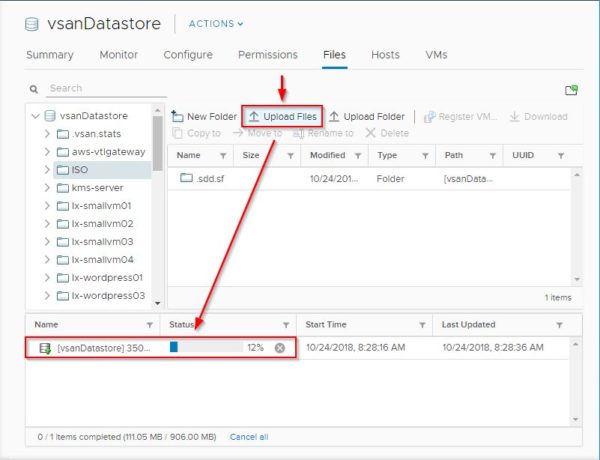Select the .vsan.stats tree folder
Viewport: 600px width, 460px height.
(x=89, y=134)
